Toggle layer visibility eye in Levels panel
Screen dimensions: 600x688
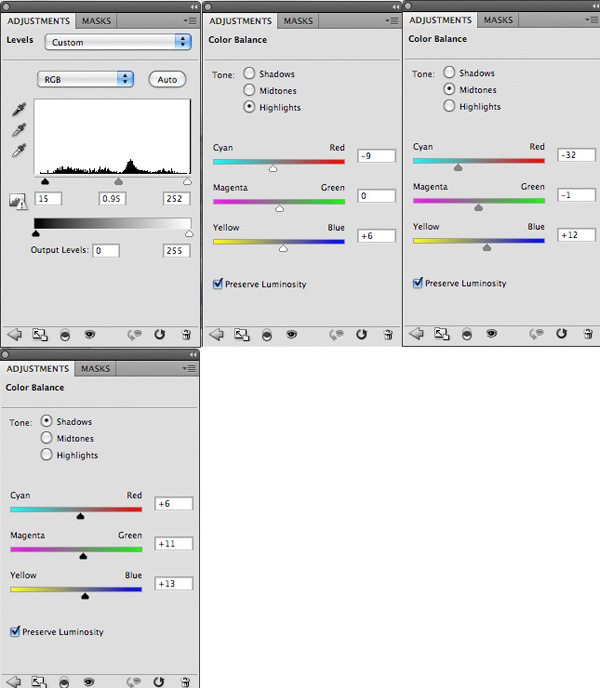coord(90,335)
